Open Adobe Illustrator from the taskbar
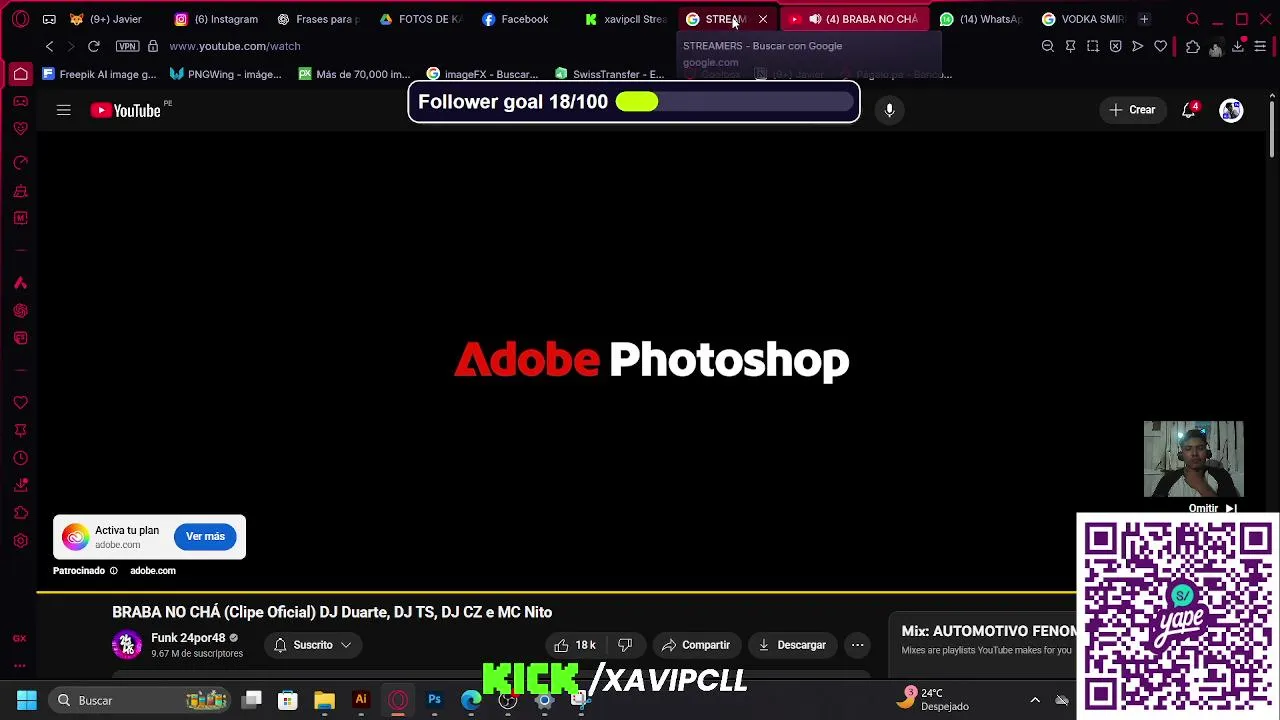 tap(361, 700)
